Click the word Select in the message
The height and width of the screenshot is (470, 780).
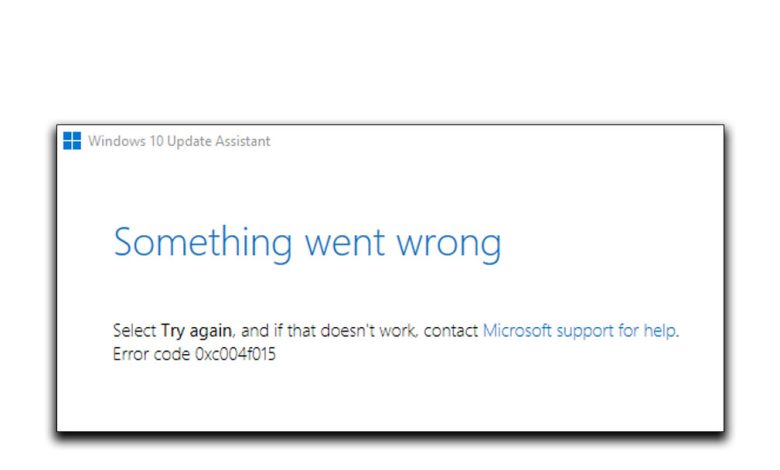pyautogui.click(x=134, y=330)
